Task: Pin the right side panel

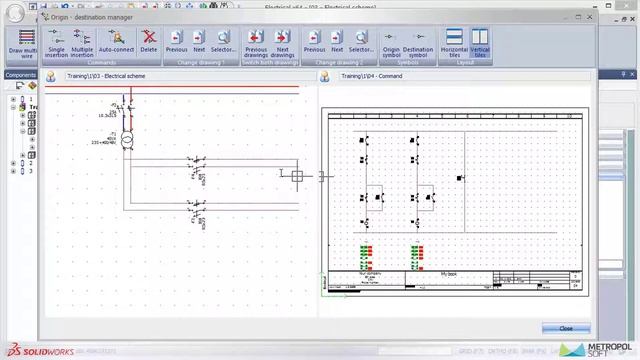Action: (623, 74)
